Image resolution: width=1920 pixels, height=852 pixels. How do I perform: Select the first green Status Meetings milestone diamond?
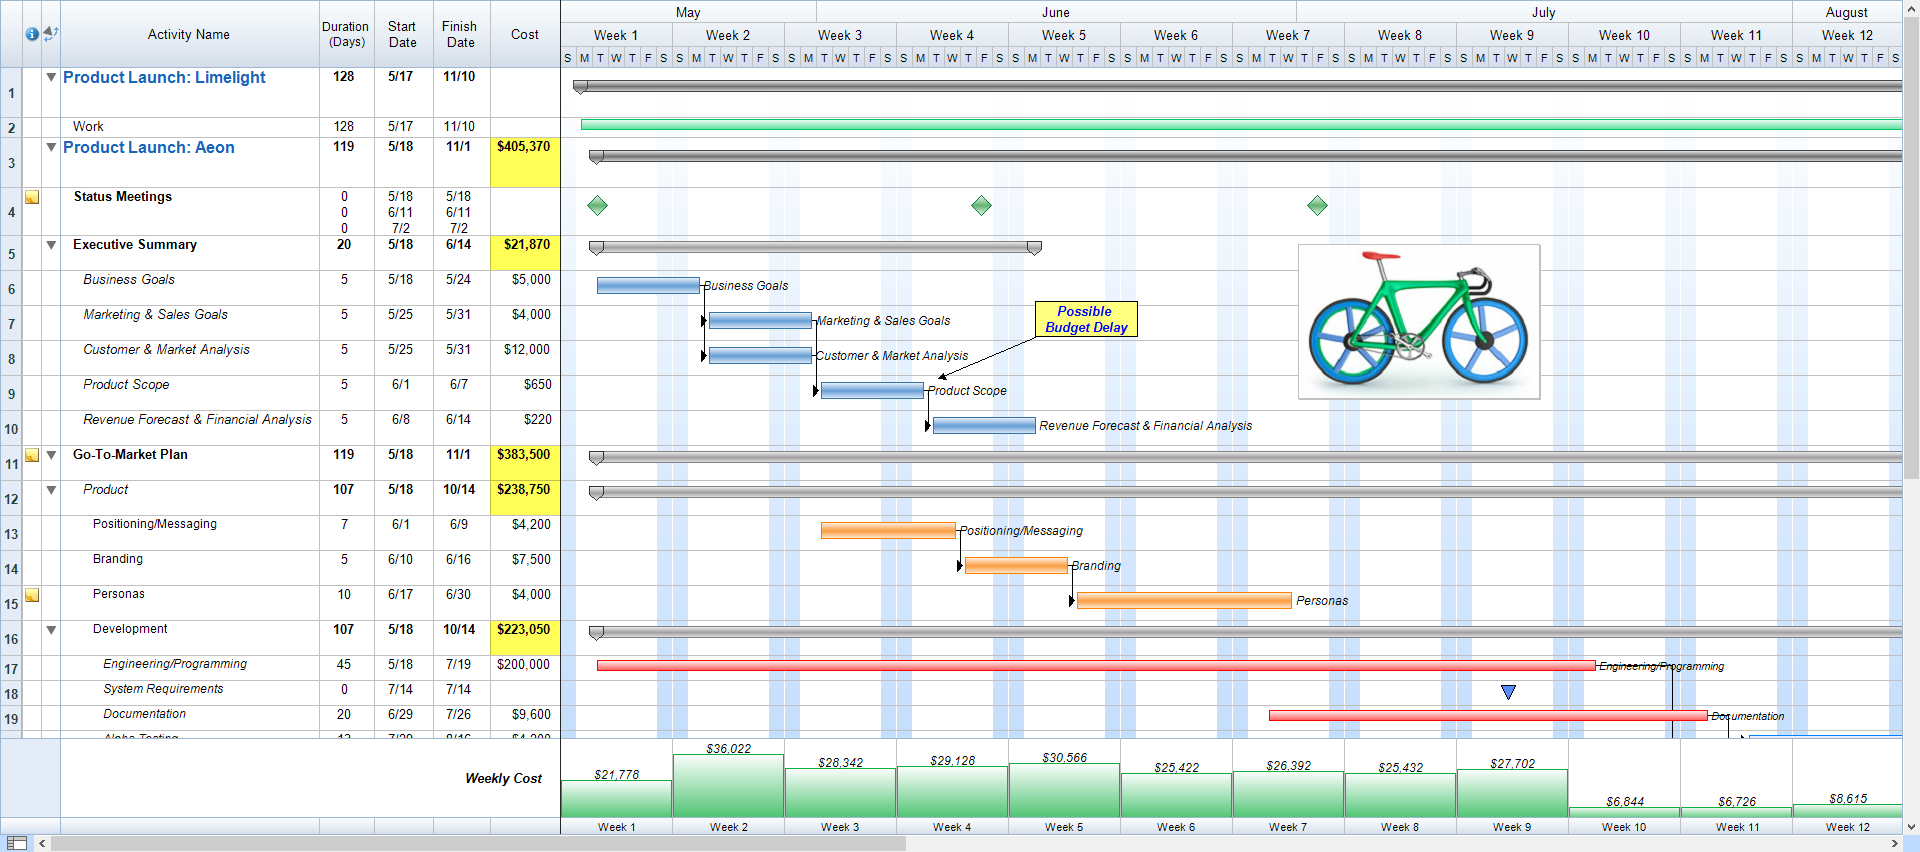tap(597, 206)
